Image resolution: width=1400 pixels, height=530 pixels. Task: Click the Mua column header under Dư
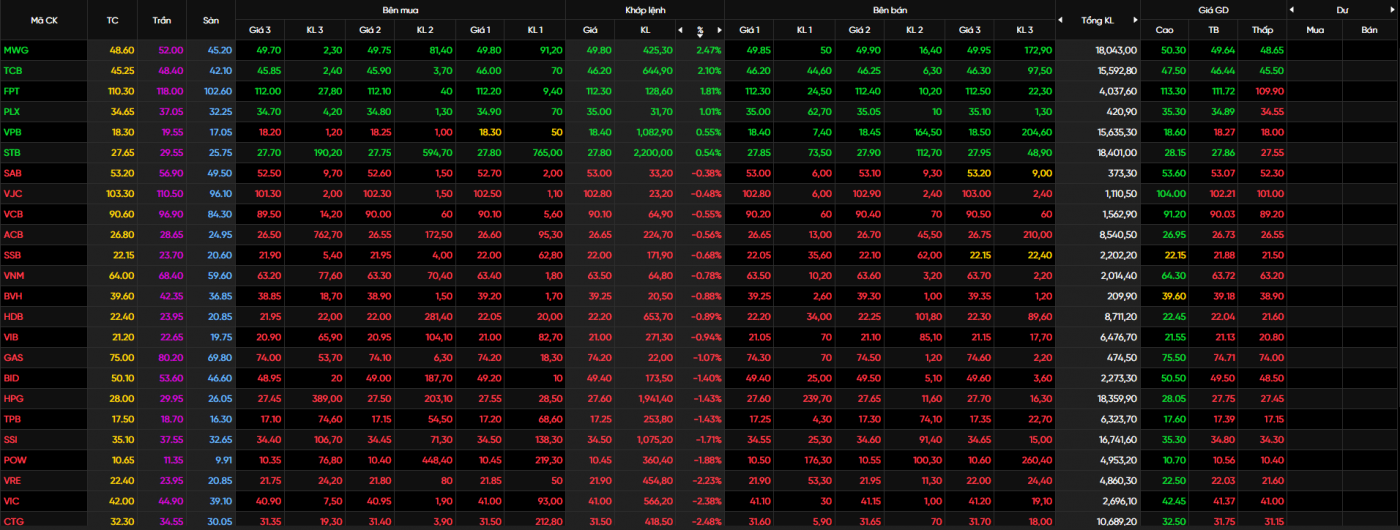(1315, 30)
